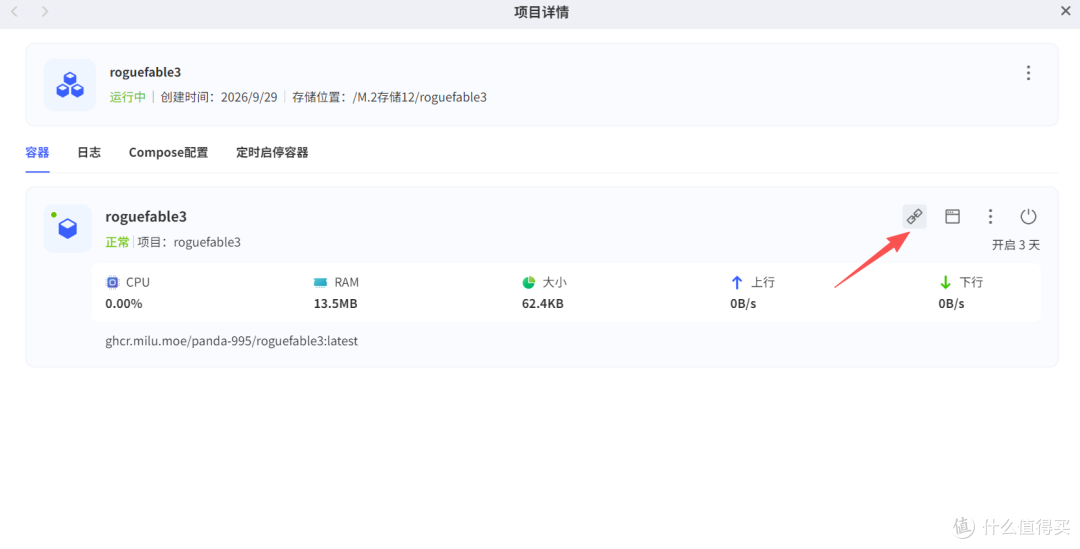Click the RAM value 13.5MB
Screen dimensions: 1080x549
335,303
